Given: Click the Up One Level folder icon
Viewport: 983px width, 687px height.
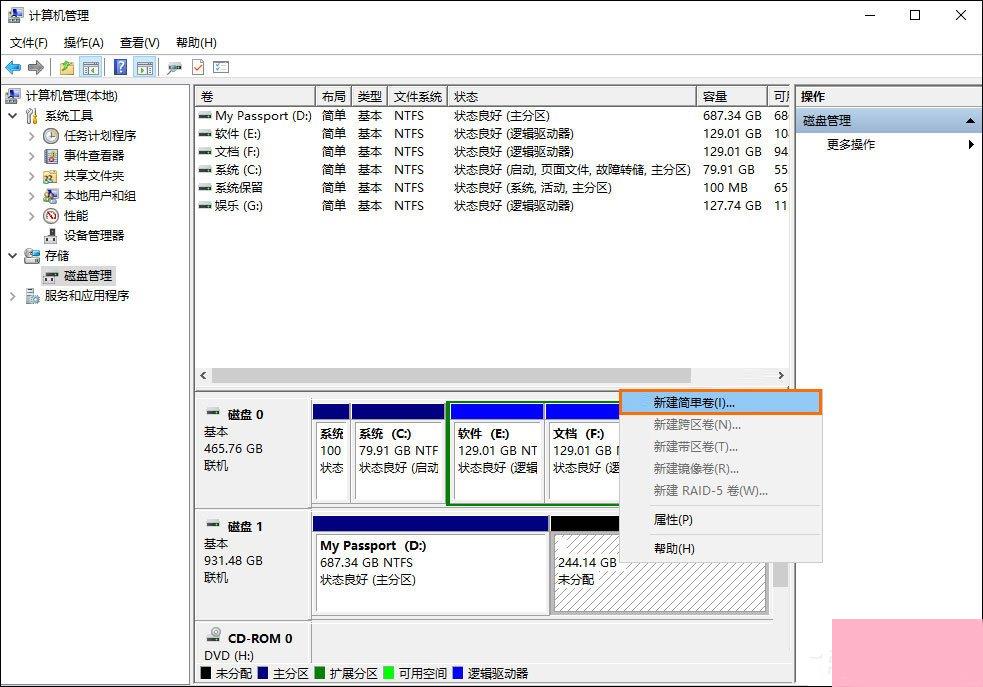Looking at the screenshot, I should coord(67,67).
